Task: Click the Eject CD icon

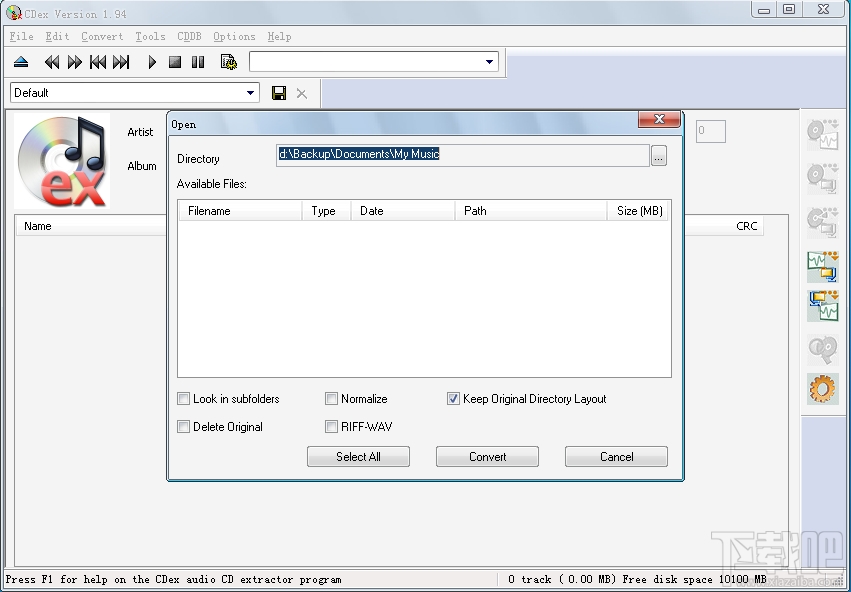Action: pos(21,62)
